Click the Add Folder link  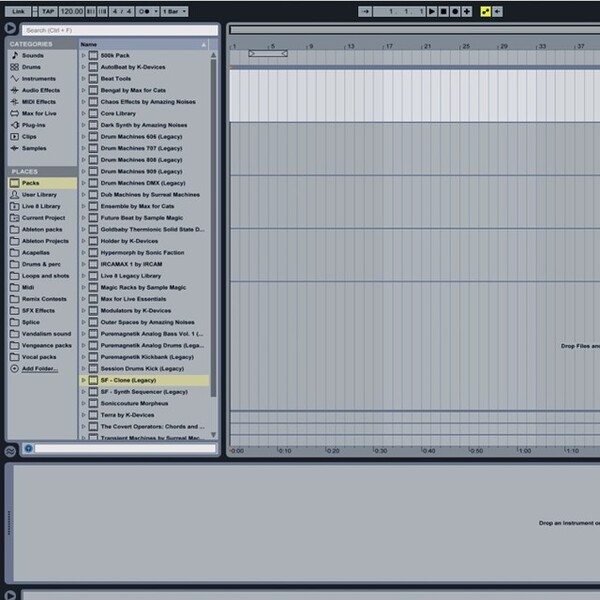click(40, 369)
